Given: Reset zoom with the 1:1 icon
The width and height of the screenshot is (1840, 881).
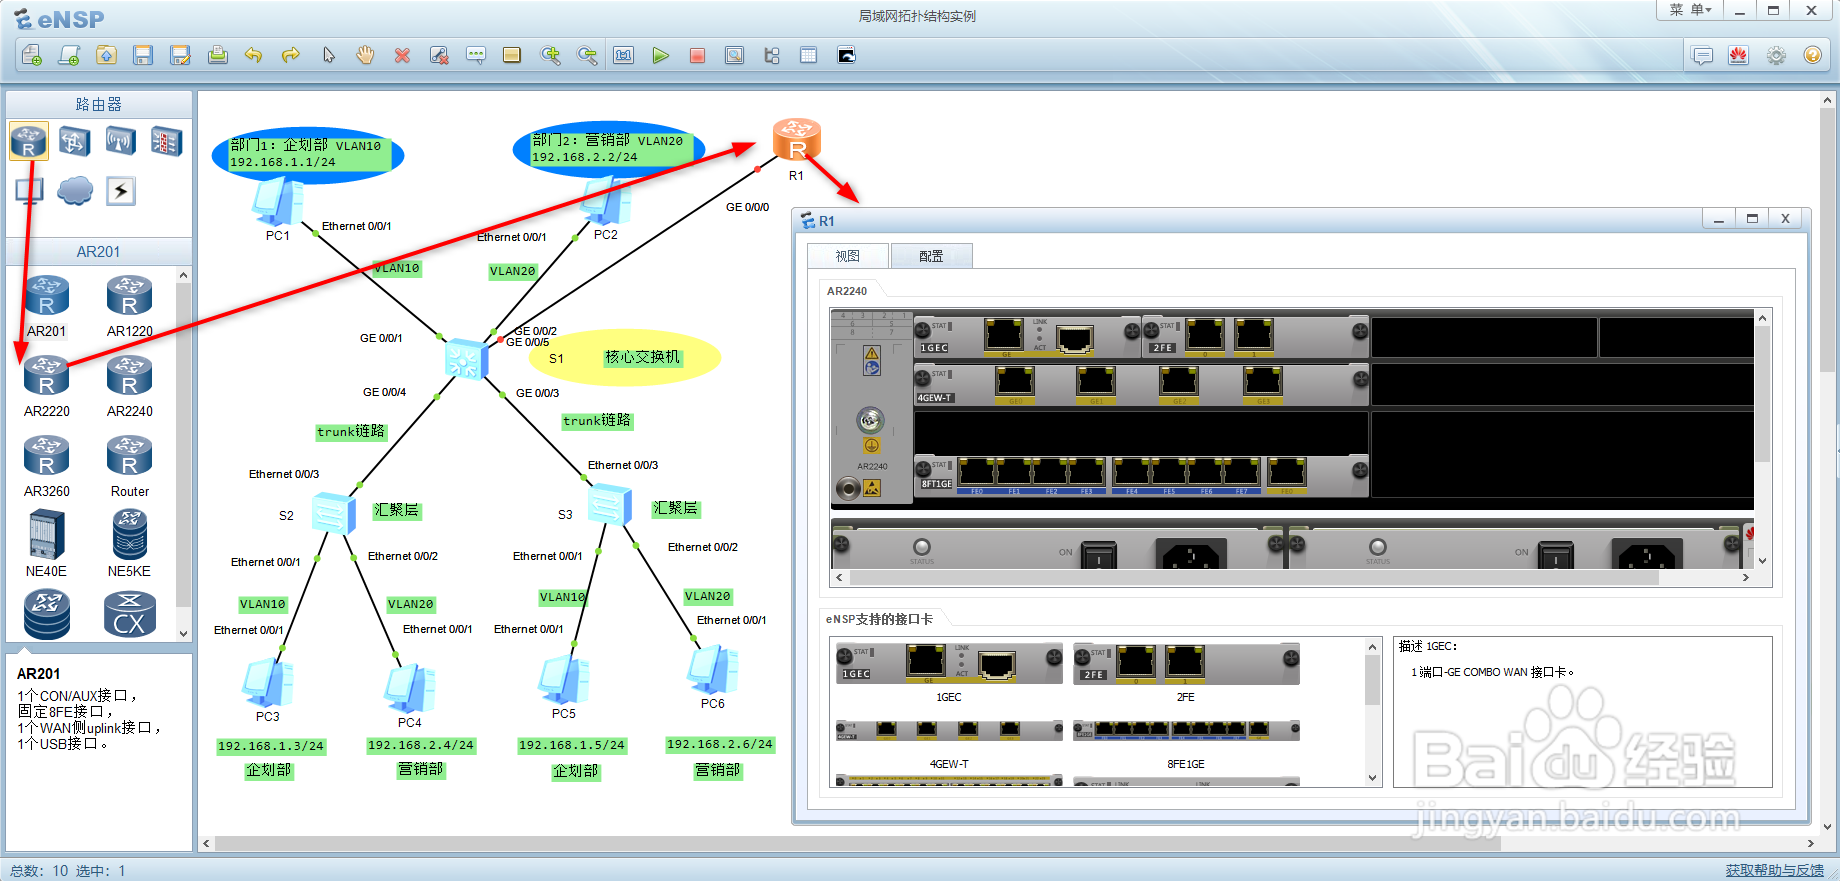Looking at the screenshot, I should [624, 55].
